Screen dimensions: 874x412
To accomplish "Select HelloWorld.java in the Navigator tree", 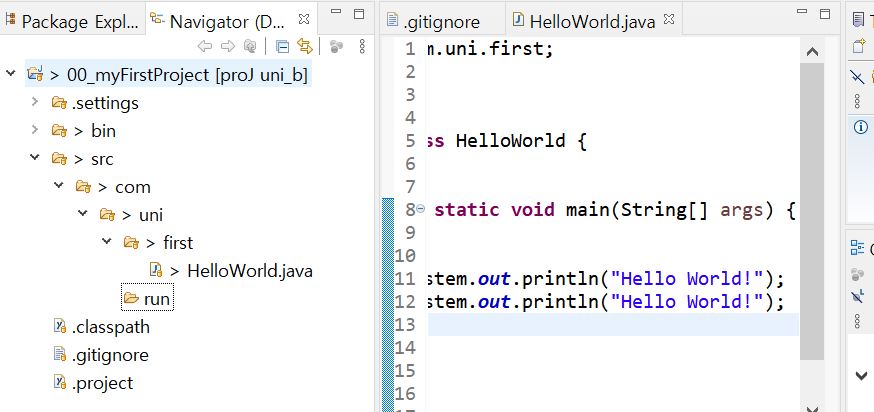I will click(250, 272).
